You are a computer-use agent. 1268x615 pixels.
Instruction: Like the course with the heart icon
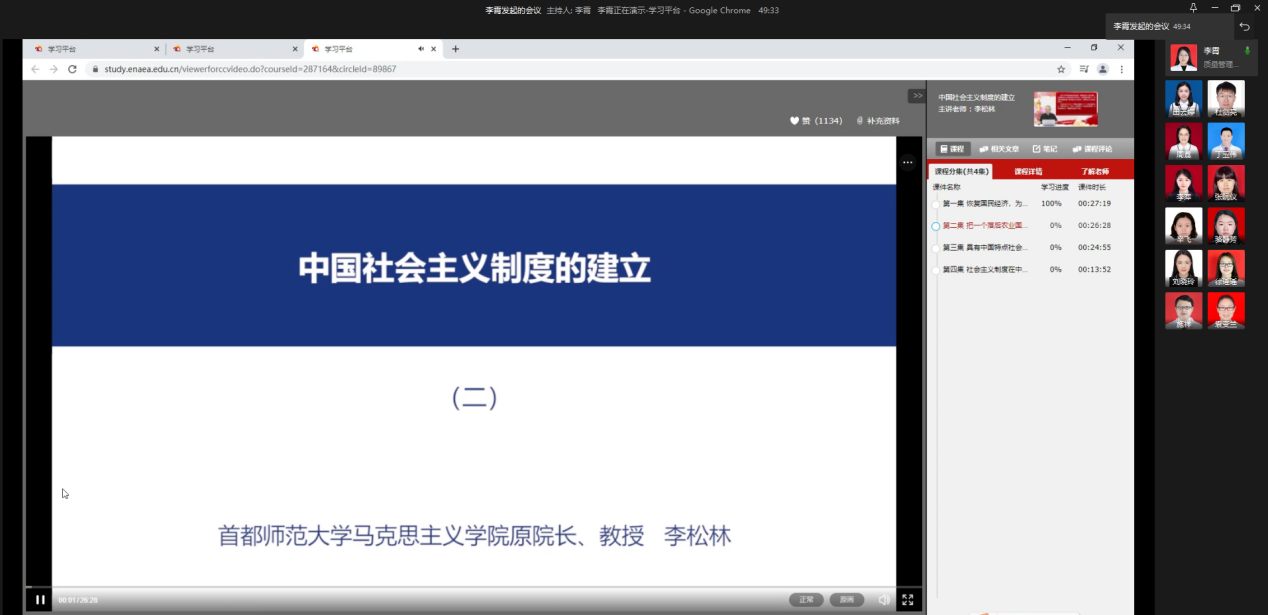pyautogui.click(x=795, y=121)
